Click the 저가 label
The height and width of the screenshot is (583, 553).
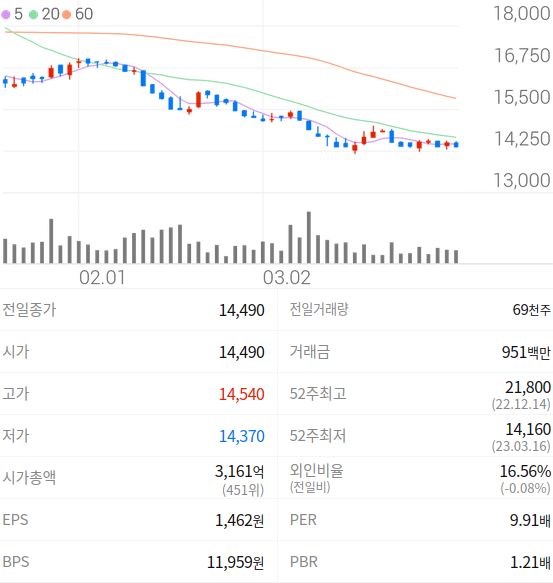pyautogui.click(x=16, y=436)
